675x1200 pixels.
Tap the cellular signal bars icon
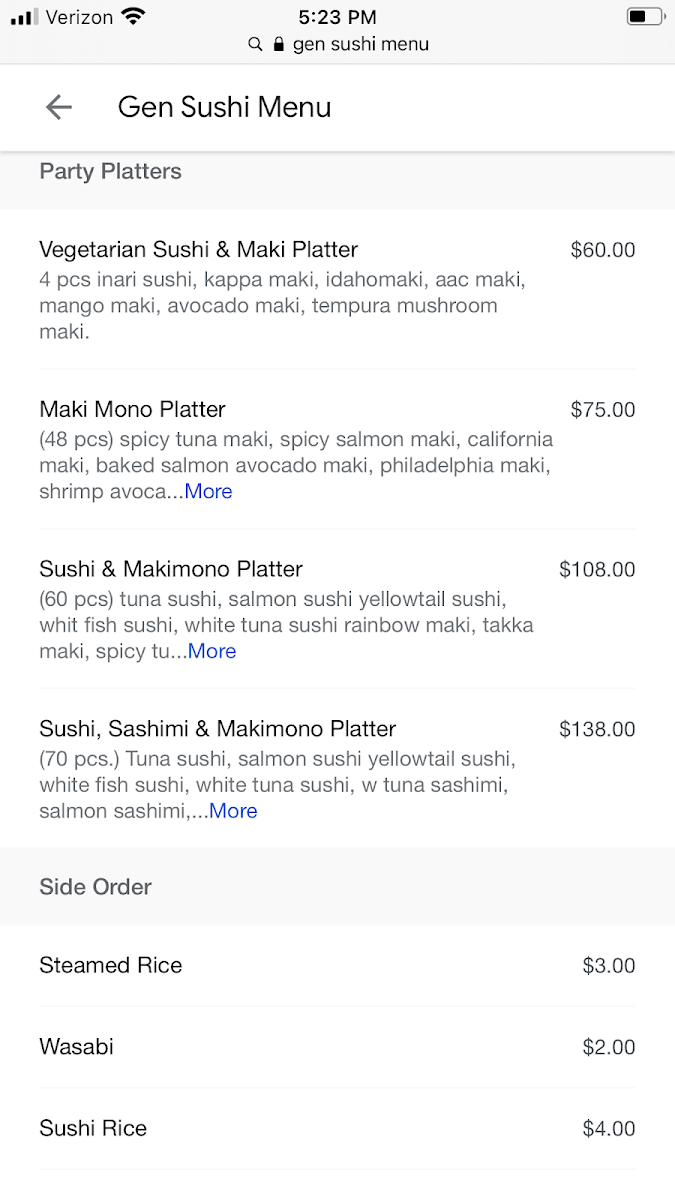point(24,18)
